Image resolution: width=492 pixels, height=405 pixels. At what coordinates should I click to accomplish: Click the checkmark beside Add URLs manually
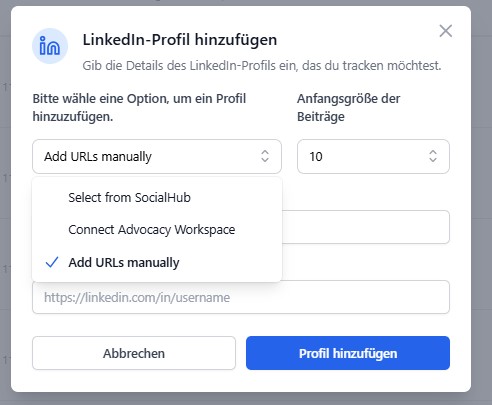[52, 262]
